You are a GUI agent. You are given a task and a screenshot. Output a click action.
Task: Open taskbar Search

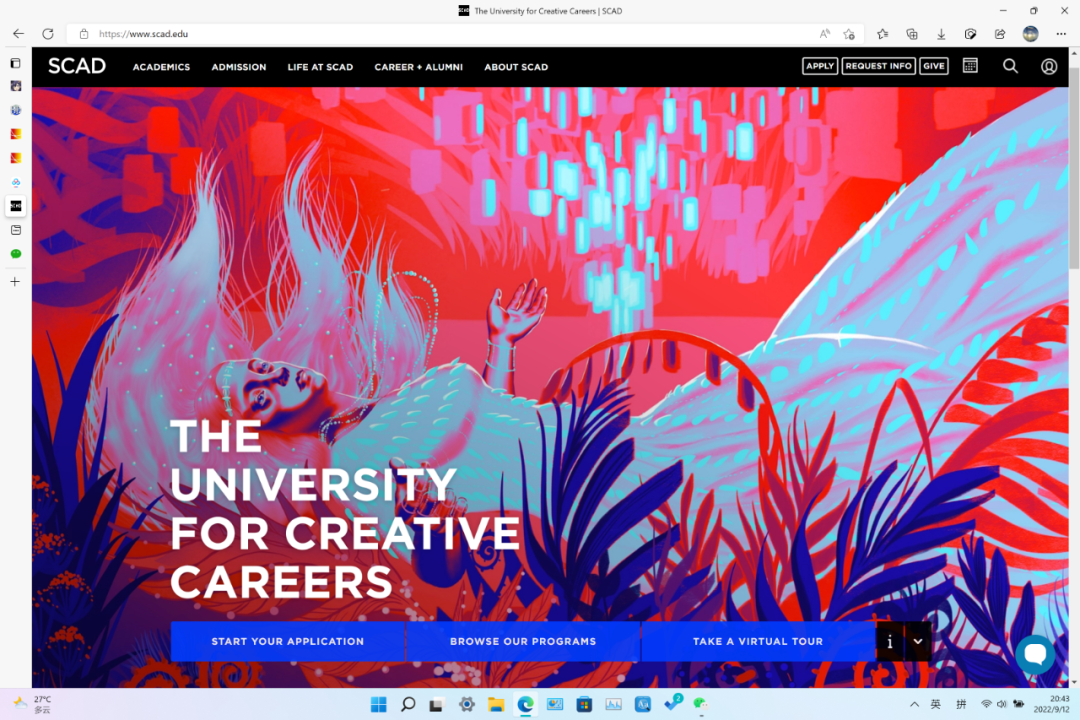click(x=408, y=704)
